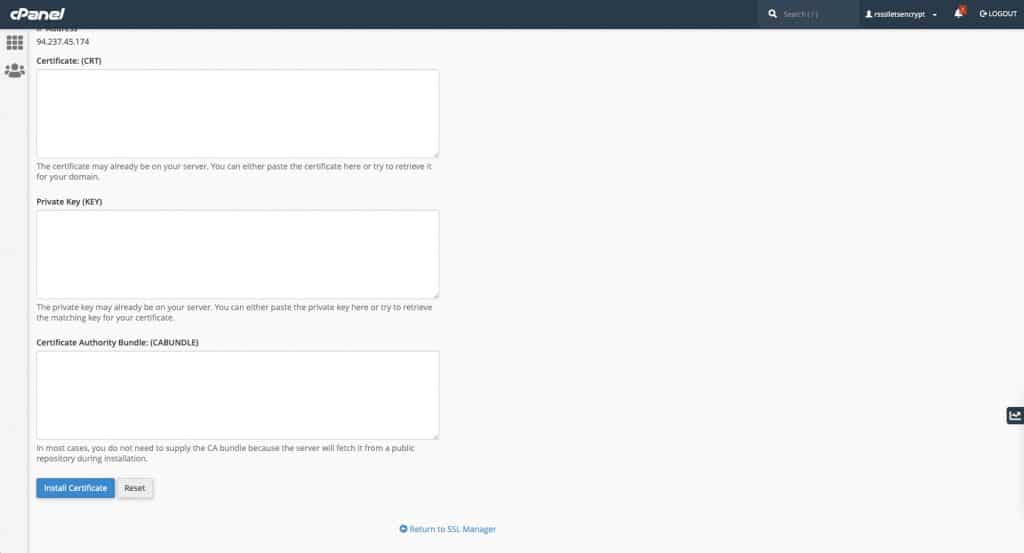Click the certificate help text under CRT box

click(234, 172)
